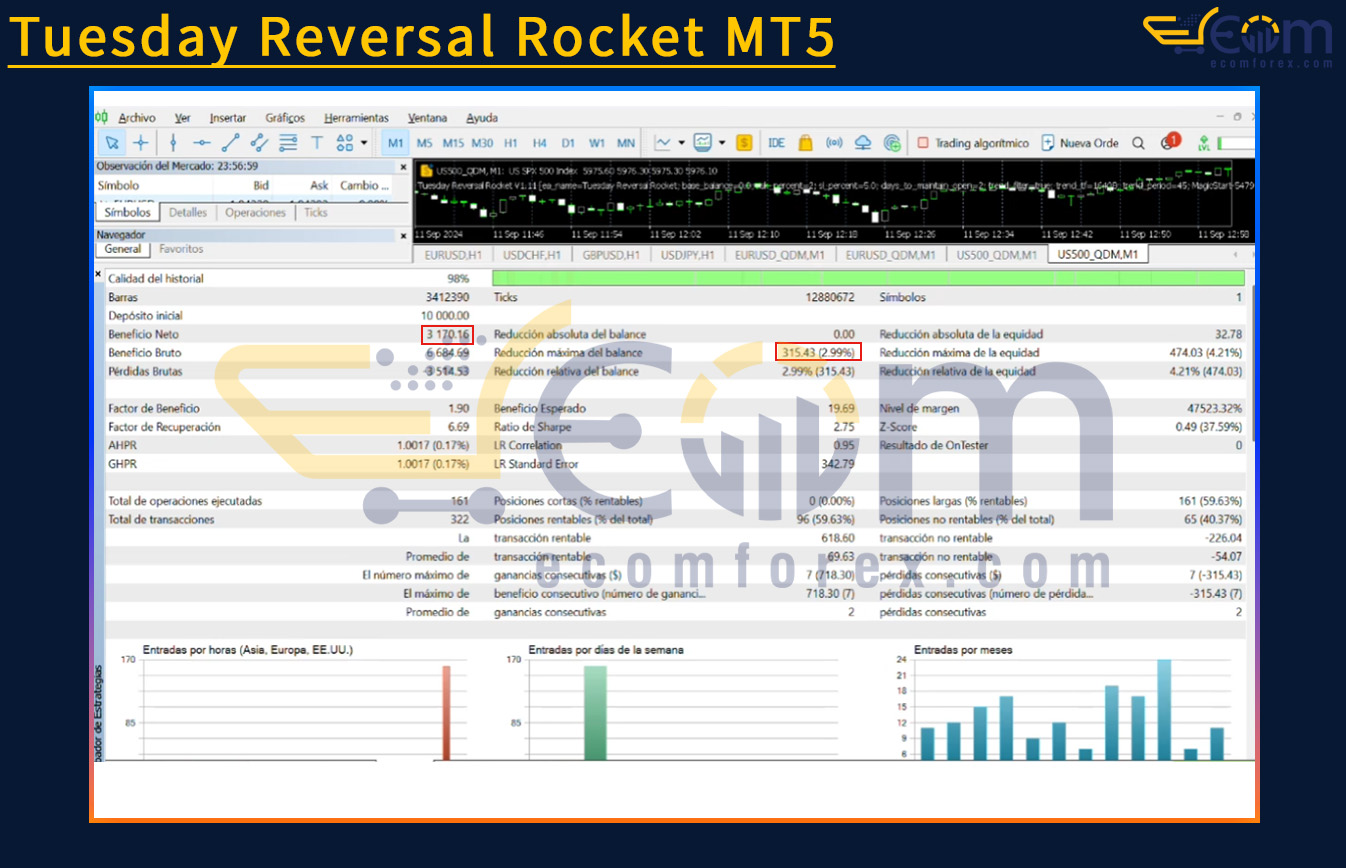Switch chart to M1 timeframe

pyautogui.click(x=396, y=143)
